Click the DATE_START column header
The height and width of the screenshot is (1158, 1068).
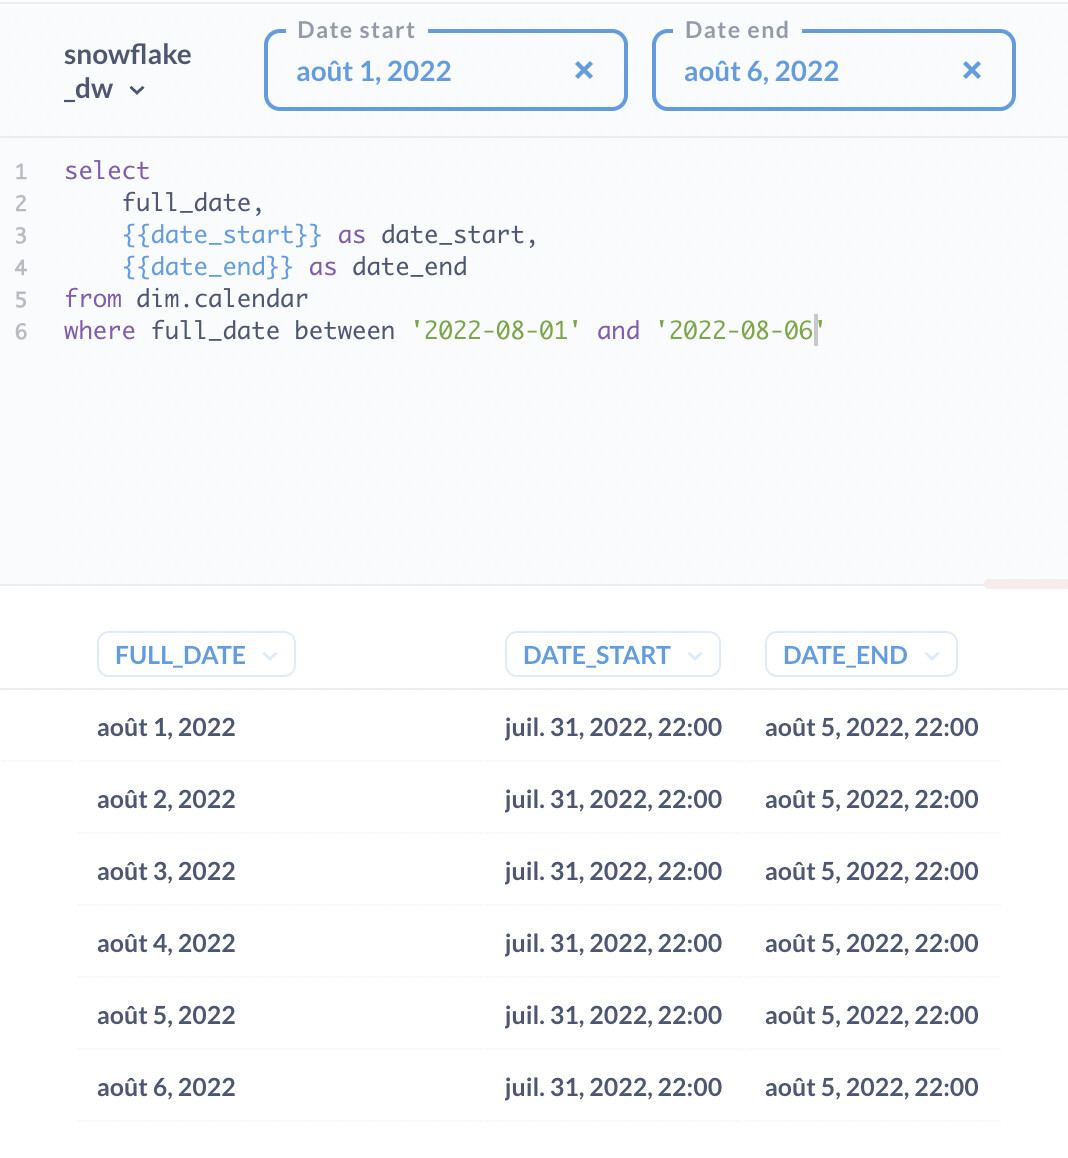point(596,654)
